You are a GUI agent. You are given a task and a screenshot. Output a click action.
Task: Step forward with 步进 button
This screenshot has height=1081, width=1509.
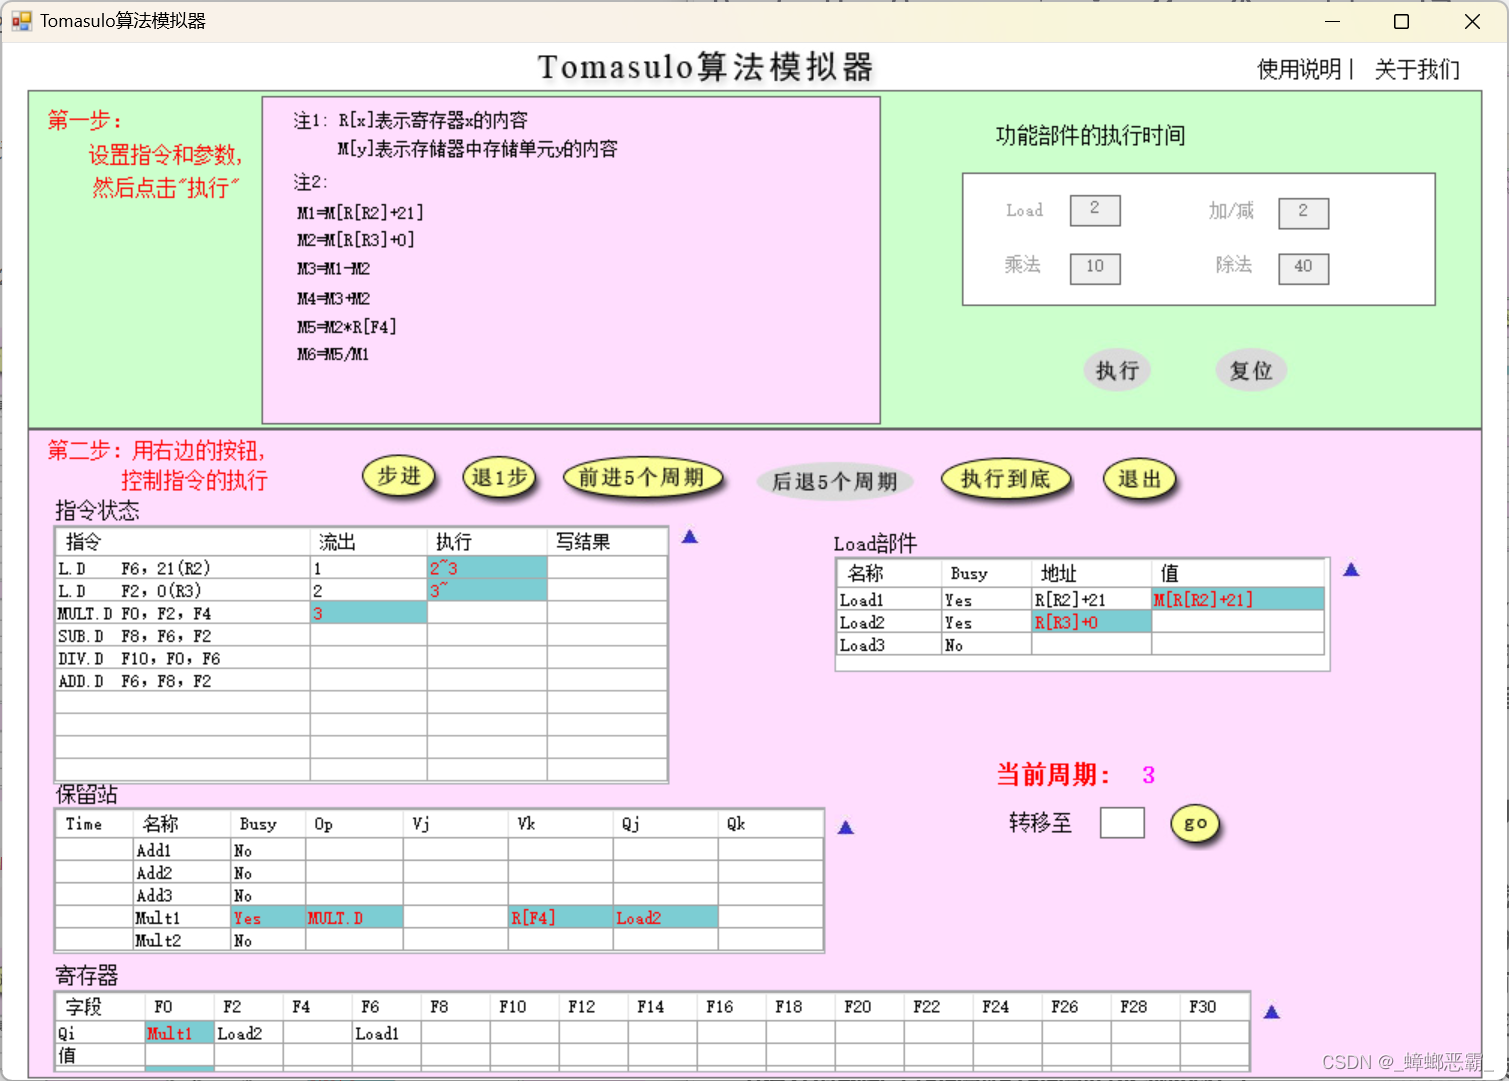tap(399, 477)
